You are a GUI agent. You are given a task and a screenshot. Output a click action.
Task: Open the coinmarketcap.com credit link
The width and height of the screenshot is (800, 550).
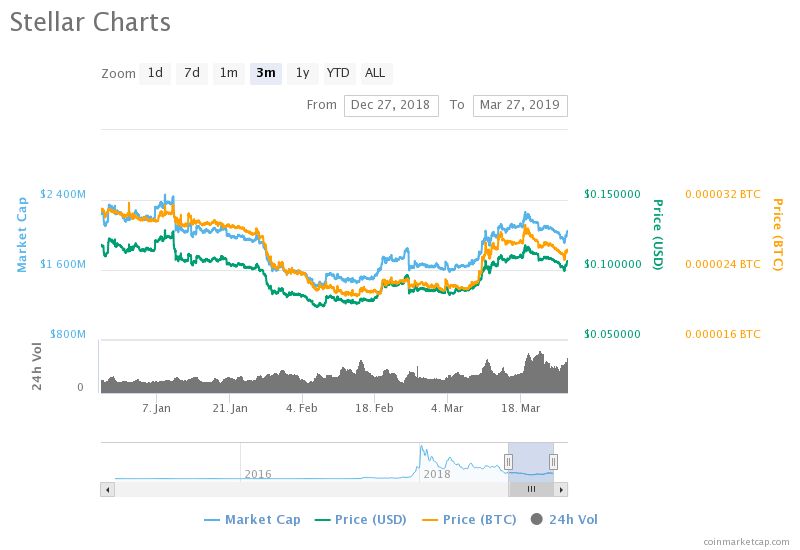(x=746, y=542)
